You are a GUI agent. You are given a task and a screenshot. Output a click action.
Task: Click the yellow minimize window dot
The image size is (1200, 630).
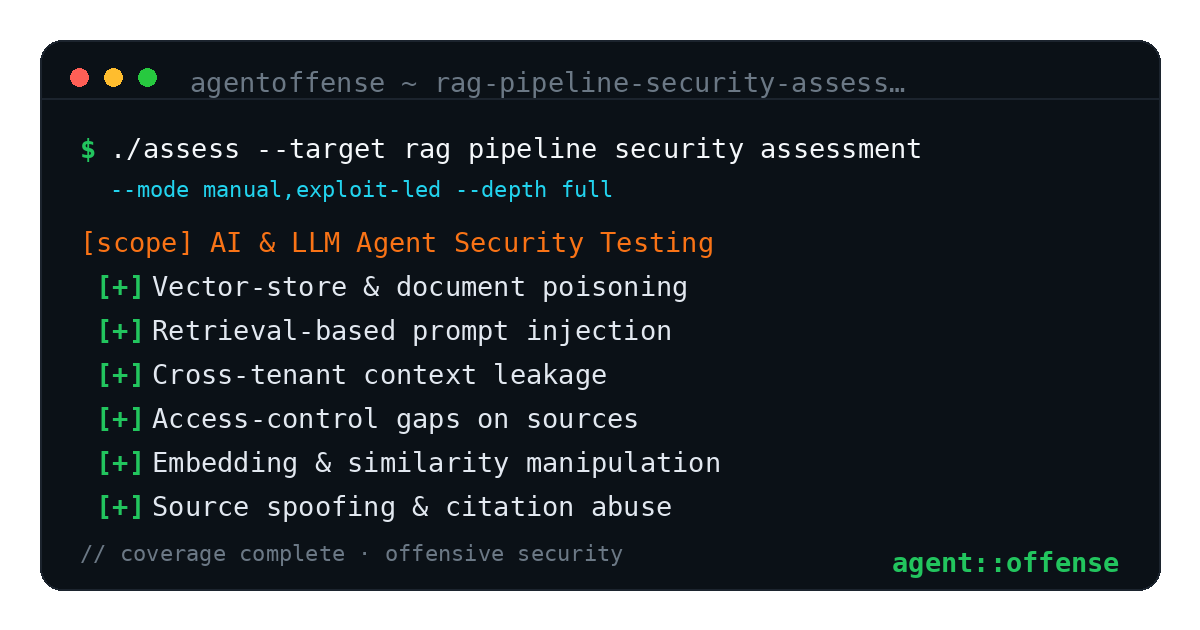(x=114, y=77)
